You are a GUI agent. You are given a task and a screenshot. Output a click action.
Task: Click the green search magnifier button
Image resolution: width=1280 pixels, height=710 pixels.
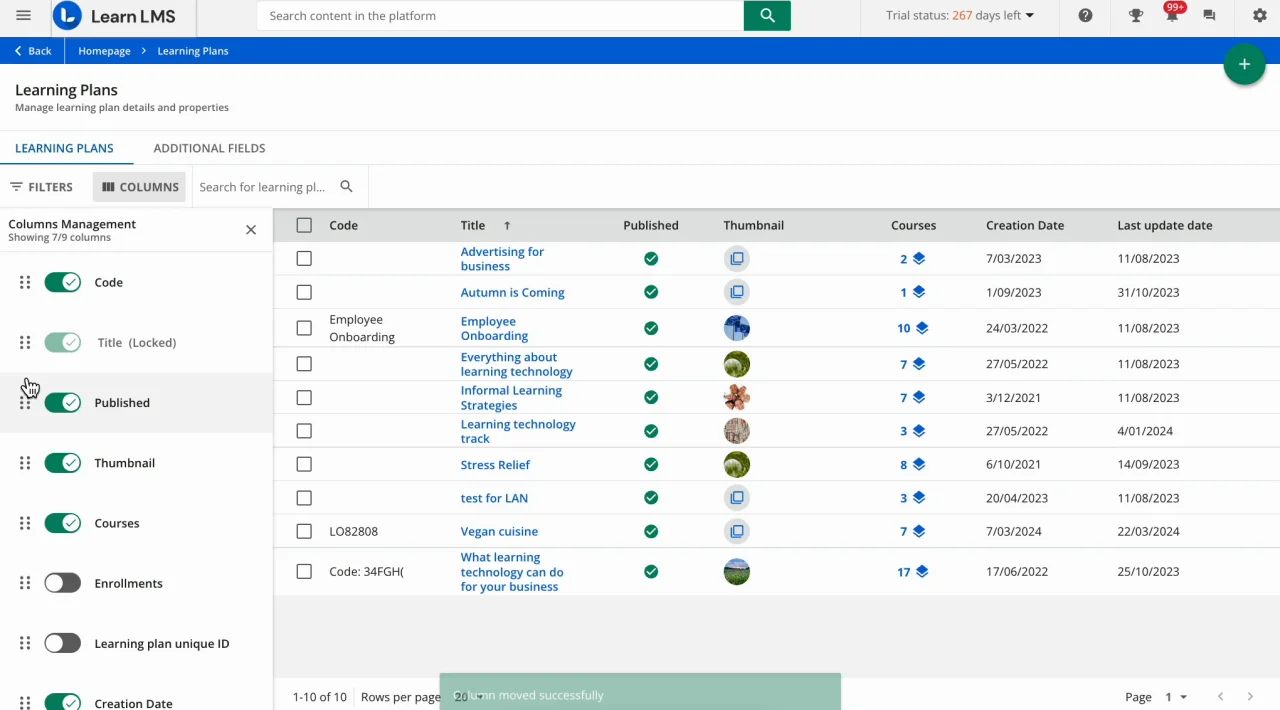click(767, 16)
